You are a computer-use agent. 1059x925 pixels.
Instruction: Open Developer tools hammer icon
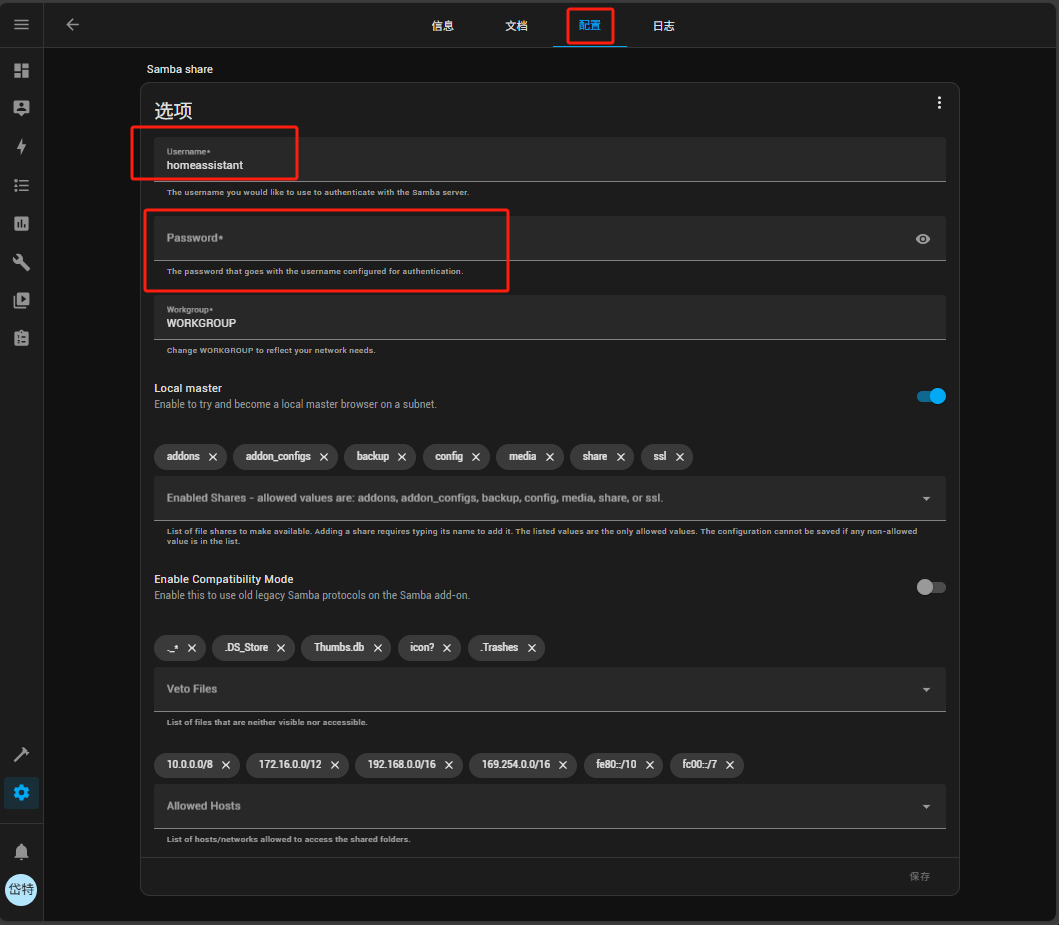pyautogui.click(x=21, y=754)
